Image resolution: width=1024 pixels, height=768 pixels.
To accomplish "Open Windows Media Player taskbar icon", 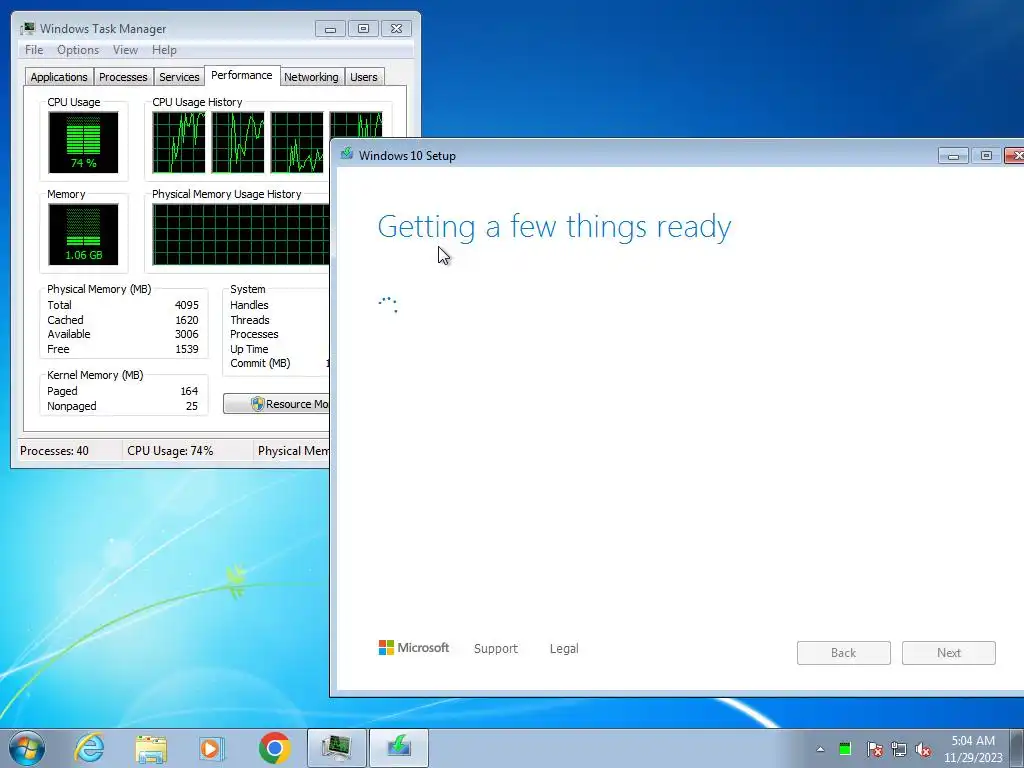I will coord(211,748).
